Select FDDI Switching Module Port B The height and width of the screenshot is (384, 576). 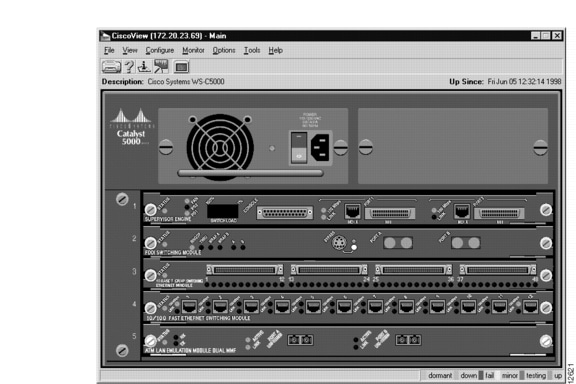click(x=465, y=243)
